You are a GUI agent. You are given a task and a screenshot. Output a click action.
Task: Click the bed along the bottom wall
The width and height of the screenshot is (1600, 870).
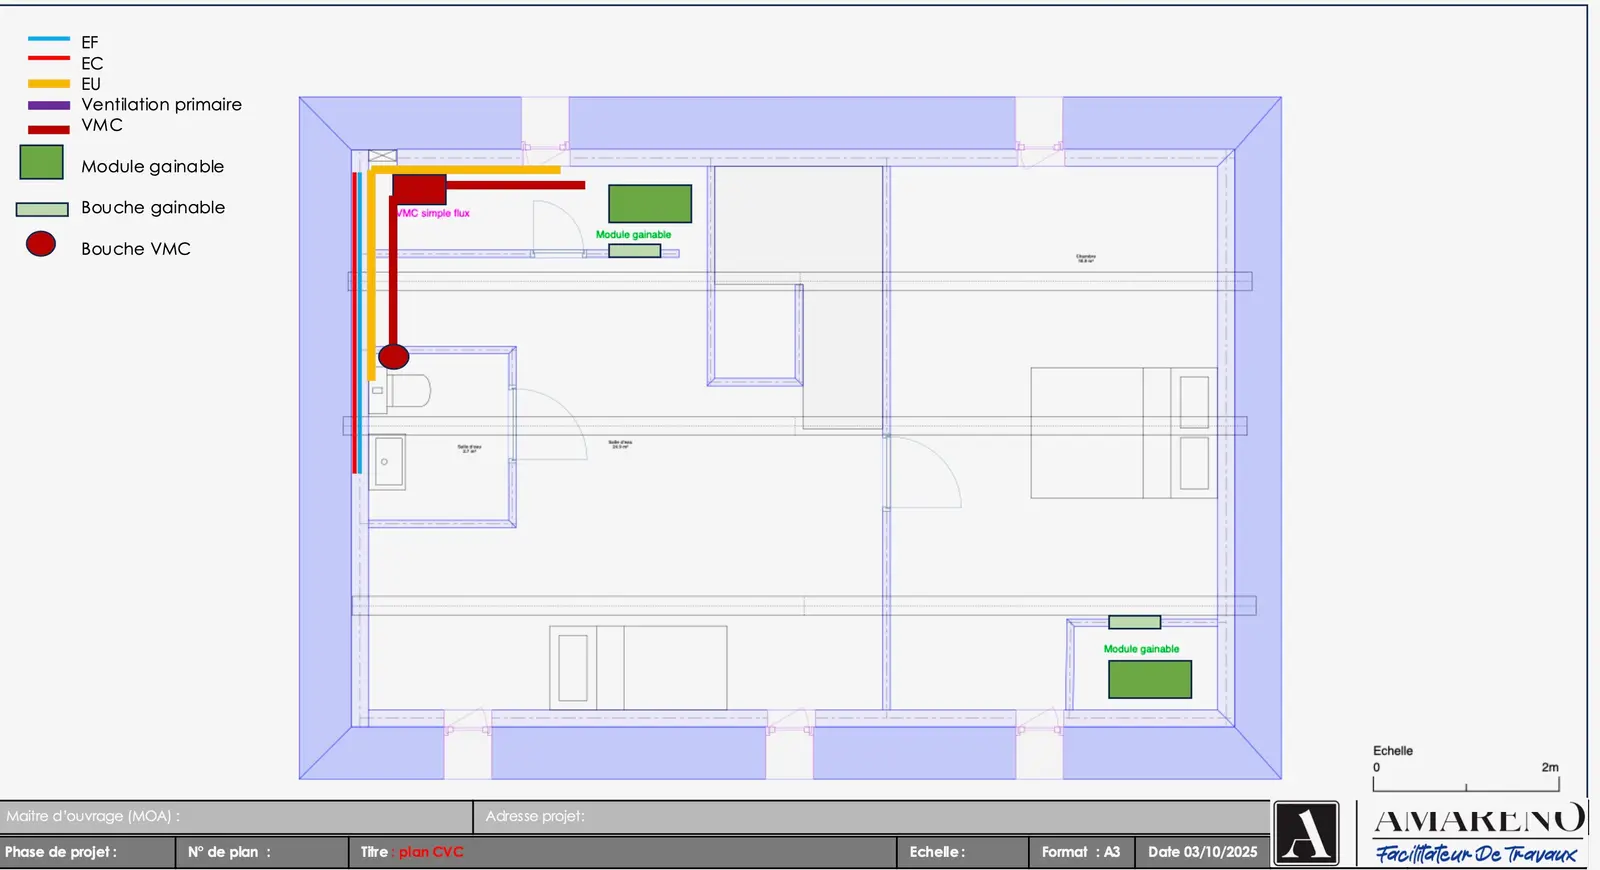click(638, 667)
